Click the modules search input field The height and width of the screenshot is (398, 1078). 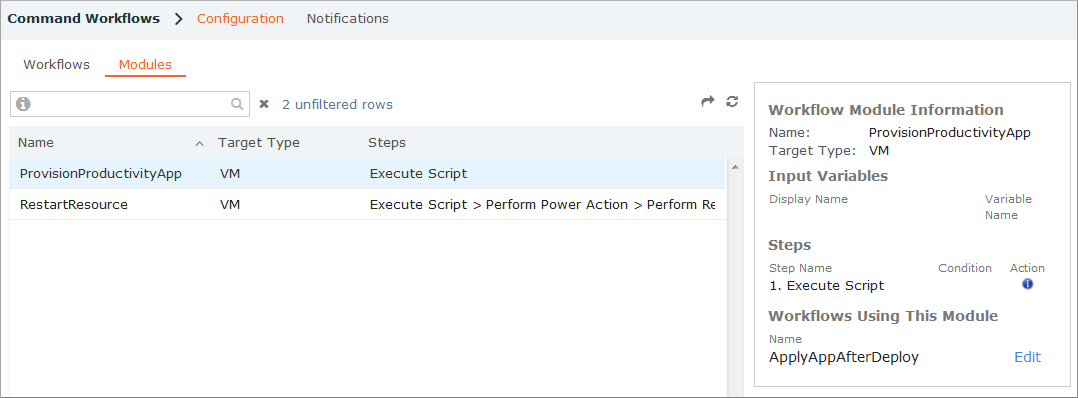pos(131,104)
